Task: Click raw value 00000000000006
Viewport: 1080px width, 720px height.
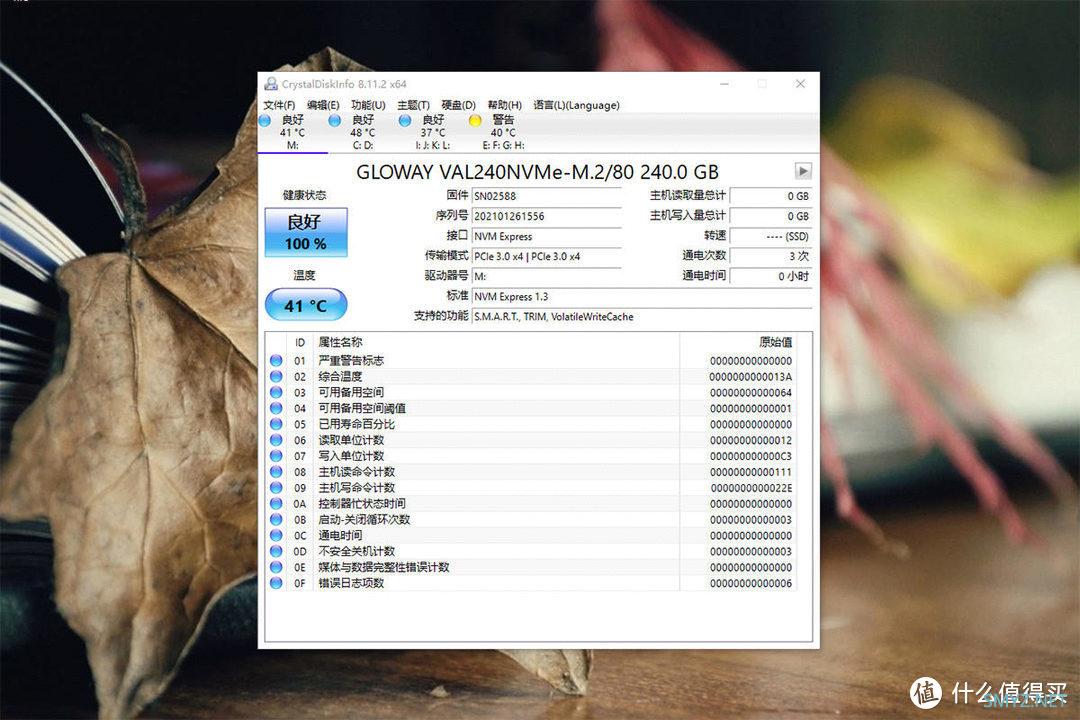Action: 751,584
